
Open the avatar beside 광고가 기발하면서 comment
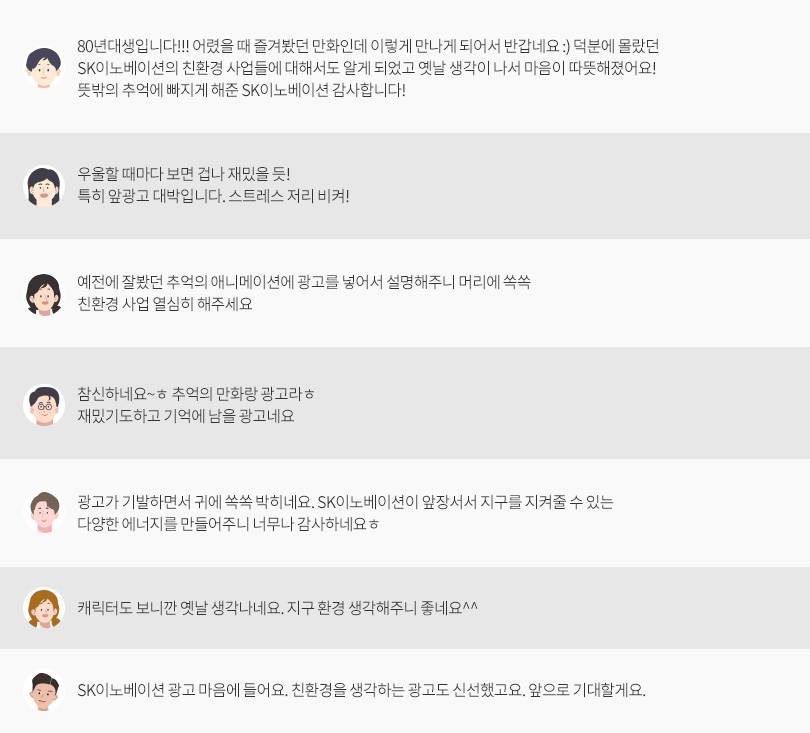(x=43, y=512)
